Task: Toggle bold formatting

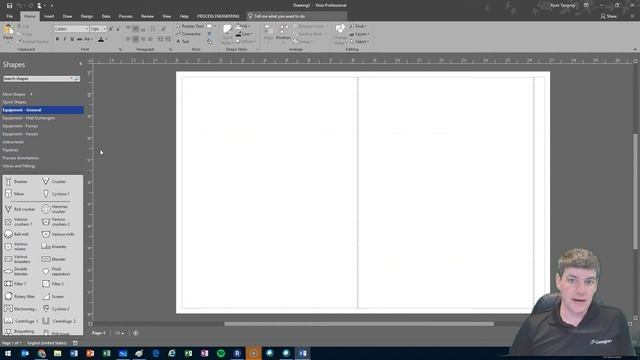Action: pos(57,39)
